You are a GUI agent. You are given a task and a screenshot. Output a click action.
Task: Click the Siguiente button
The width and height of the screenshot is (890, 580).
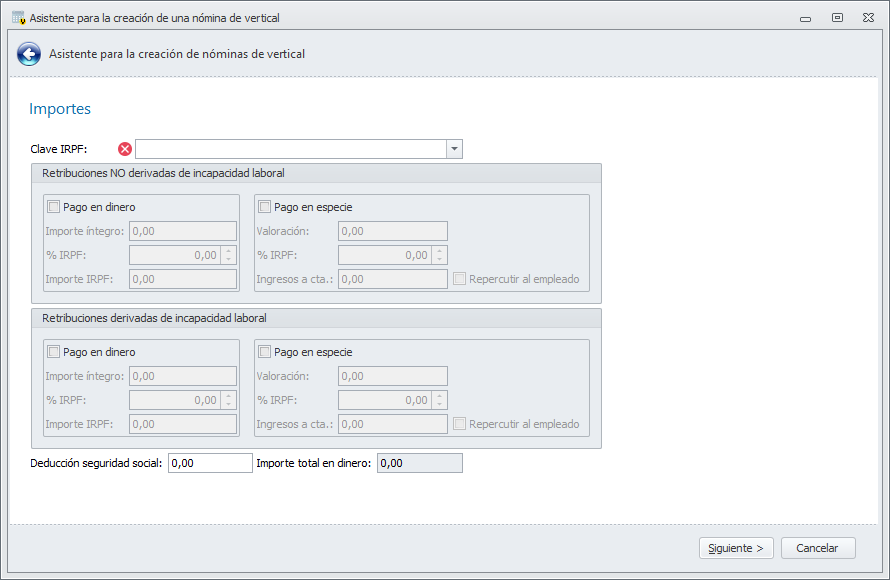[736, 548]
